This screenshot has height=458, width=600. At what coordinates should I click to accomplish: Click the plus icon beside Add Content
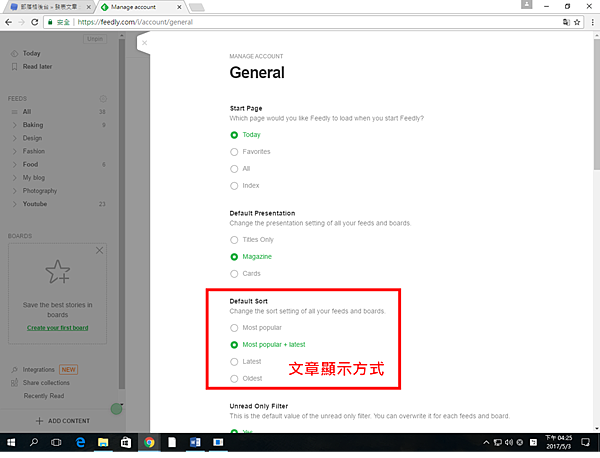point(39,421)
